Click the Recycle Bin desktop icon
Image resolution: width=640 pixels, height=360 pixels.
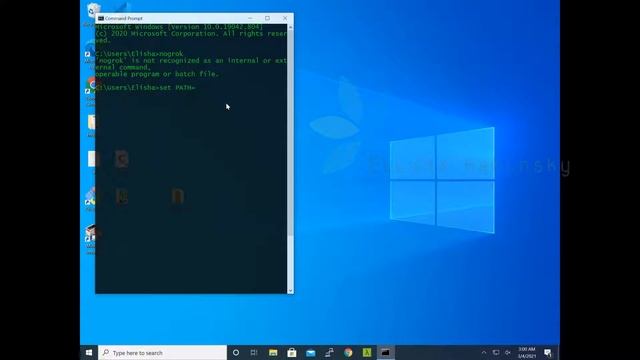click(92, 11)
